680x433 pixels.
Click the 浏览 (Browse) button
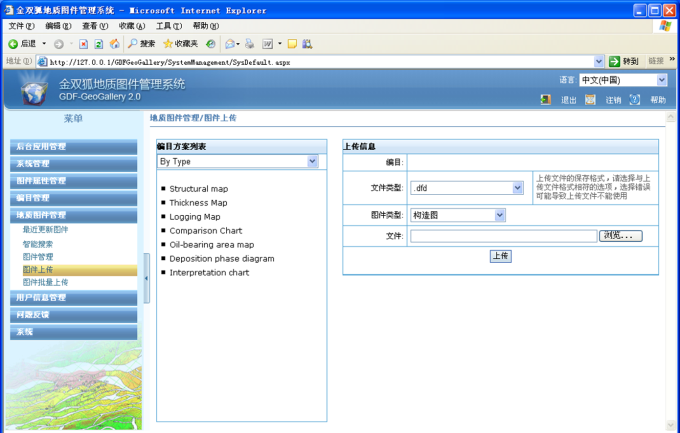(x=621, y=236)
